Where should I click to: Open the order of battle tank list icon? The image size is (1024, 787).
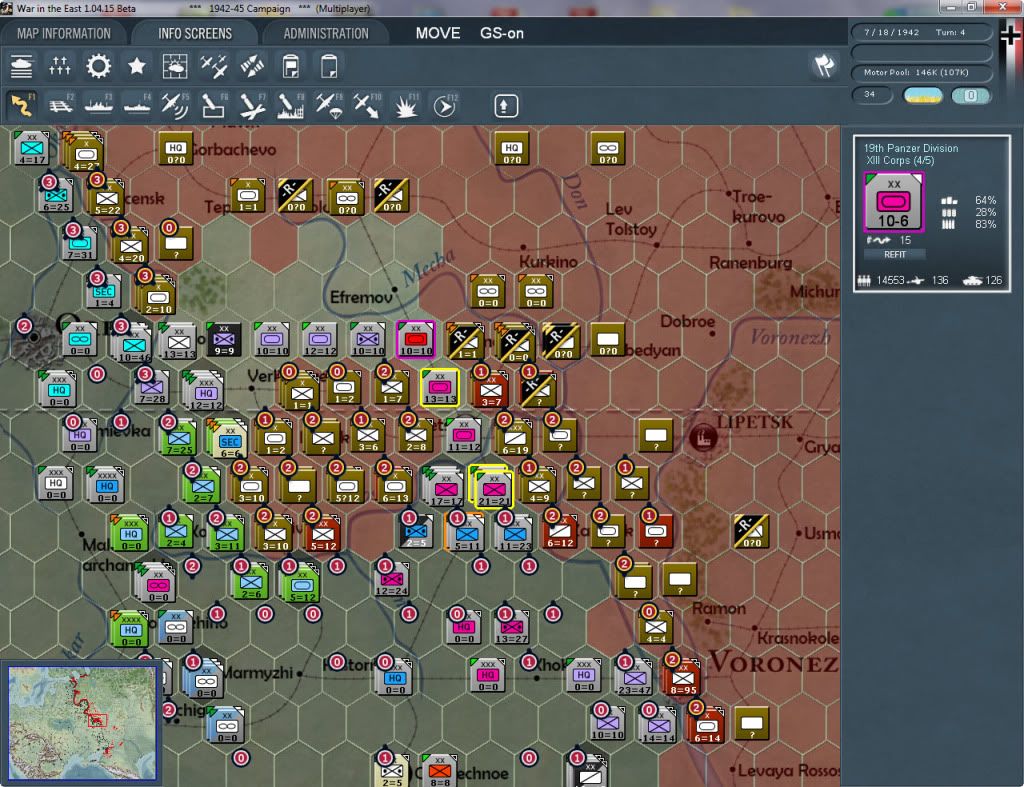[x=22, y=66]
